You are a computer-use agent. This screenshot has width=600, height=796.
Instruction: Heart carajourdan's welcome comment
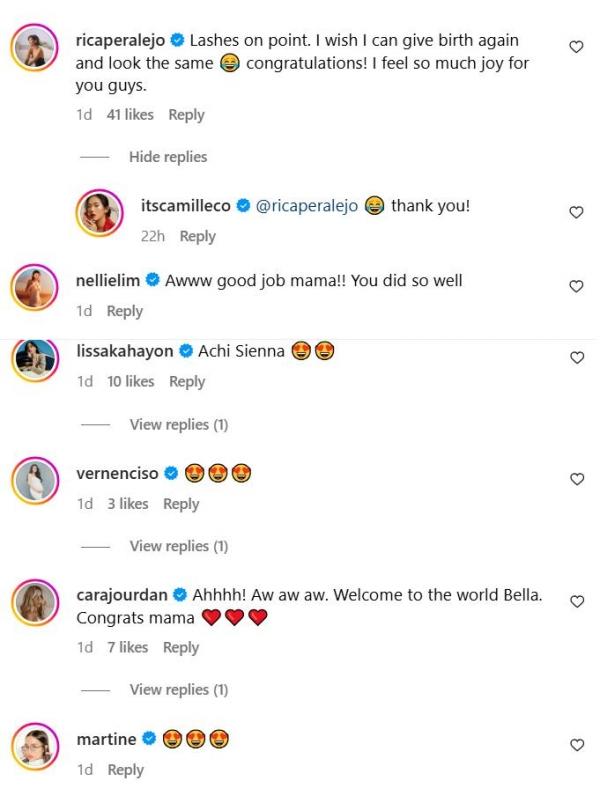(x=576, y=601)
